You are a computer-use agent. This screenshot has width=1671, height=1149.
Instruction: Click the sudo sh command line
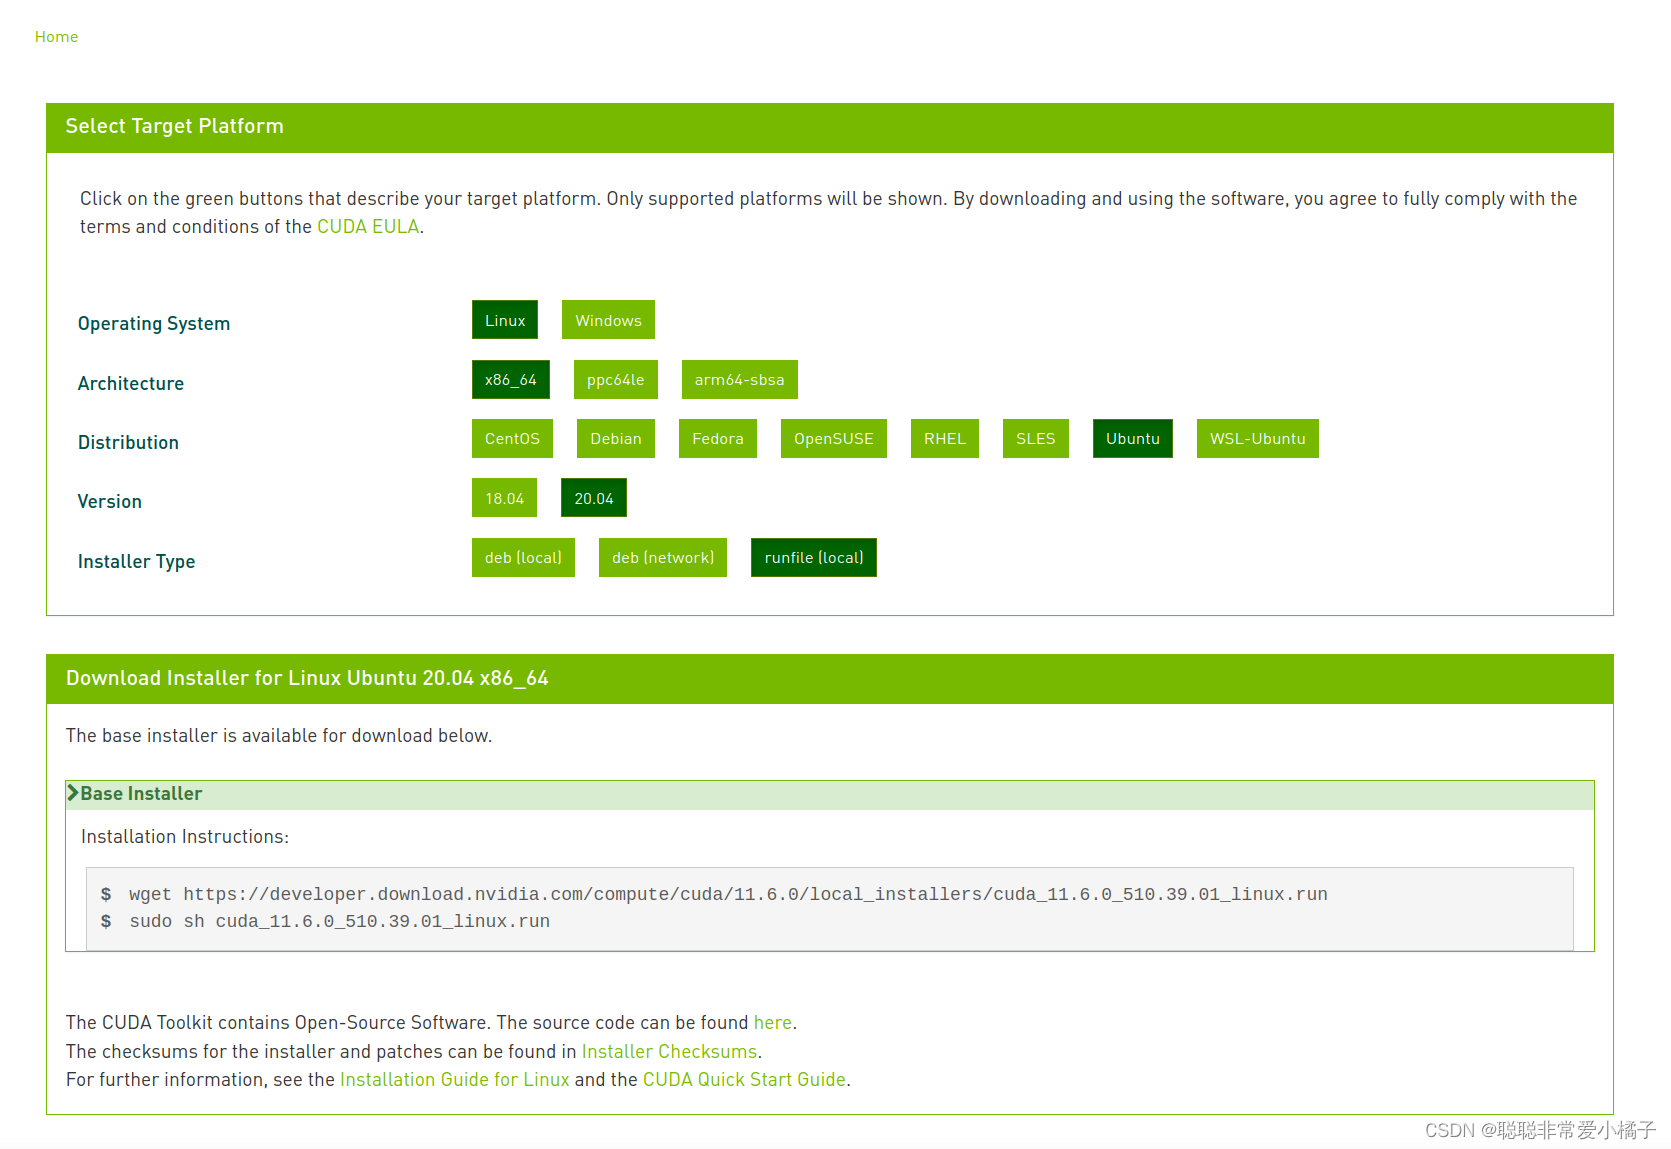pyautogui.click(x=340, y=921)
